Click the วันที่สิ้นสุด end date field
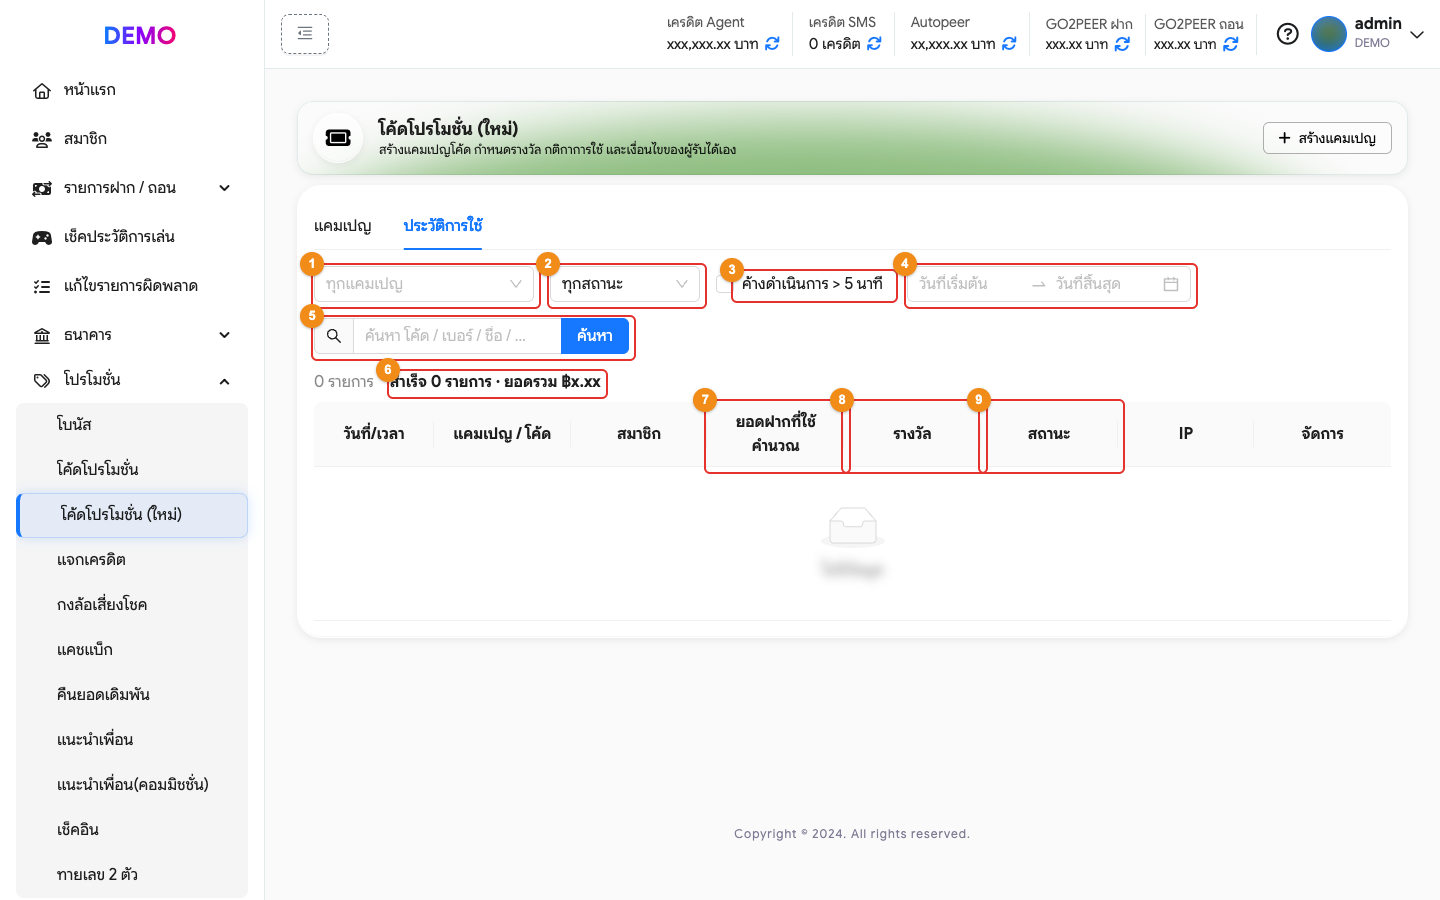 1103,284
